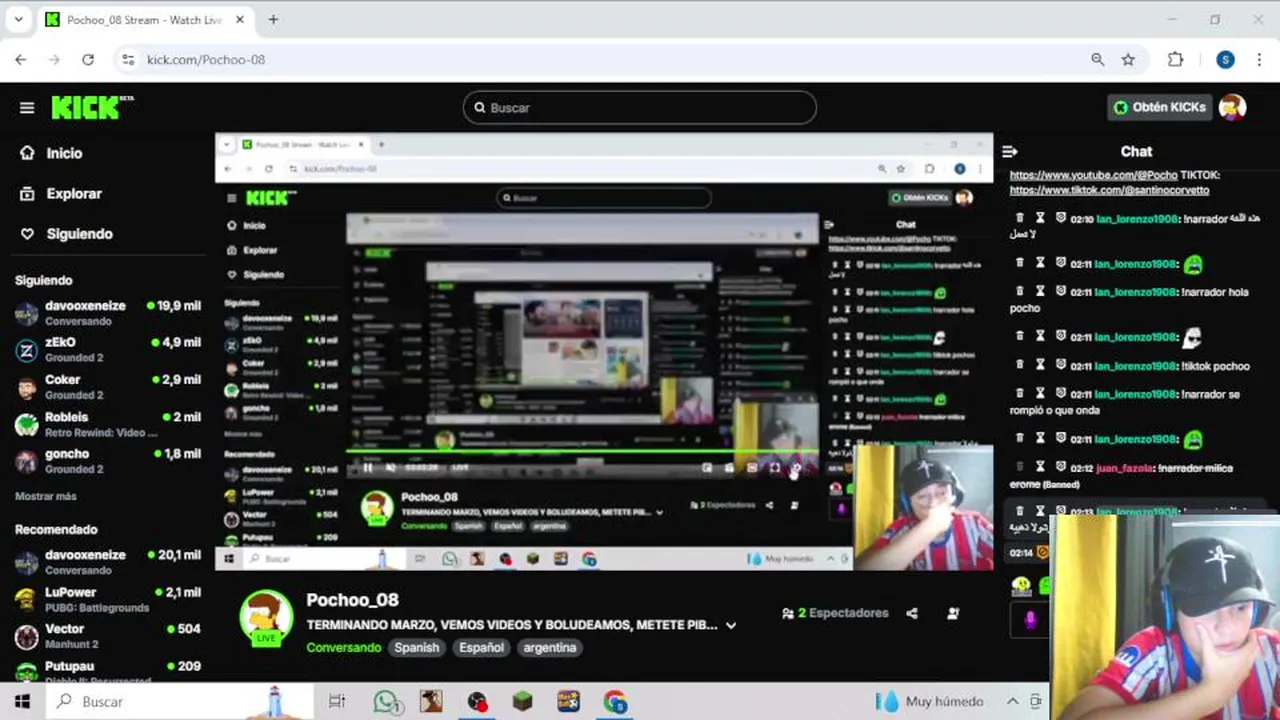
Task: View site information icon in the address bar
Action: point(127,60)
